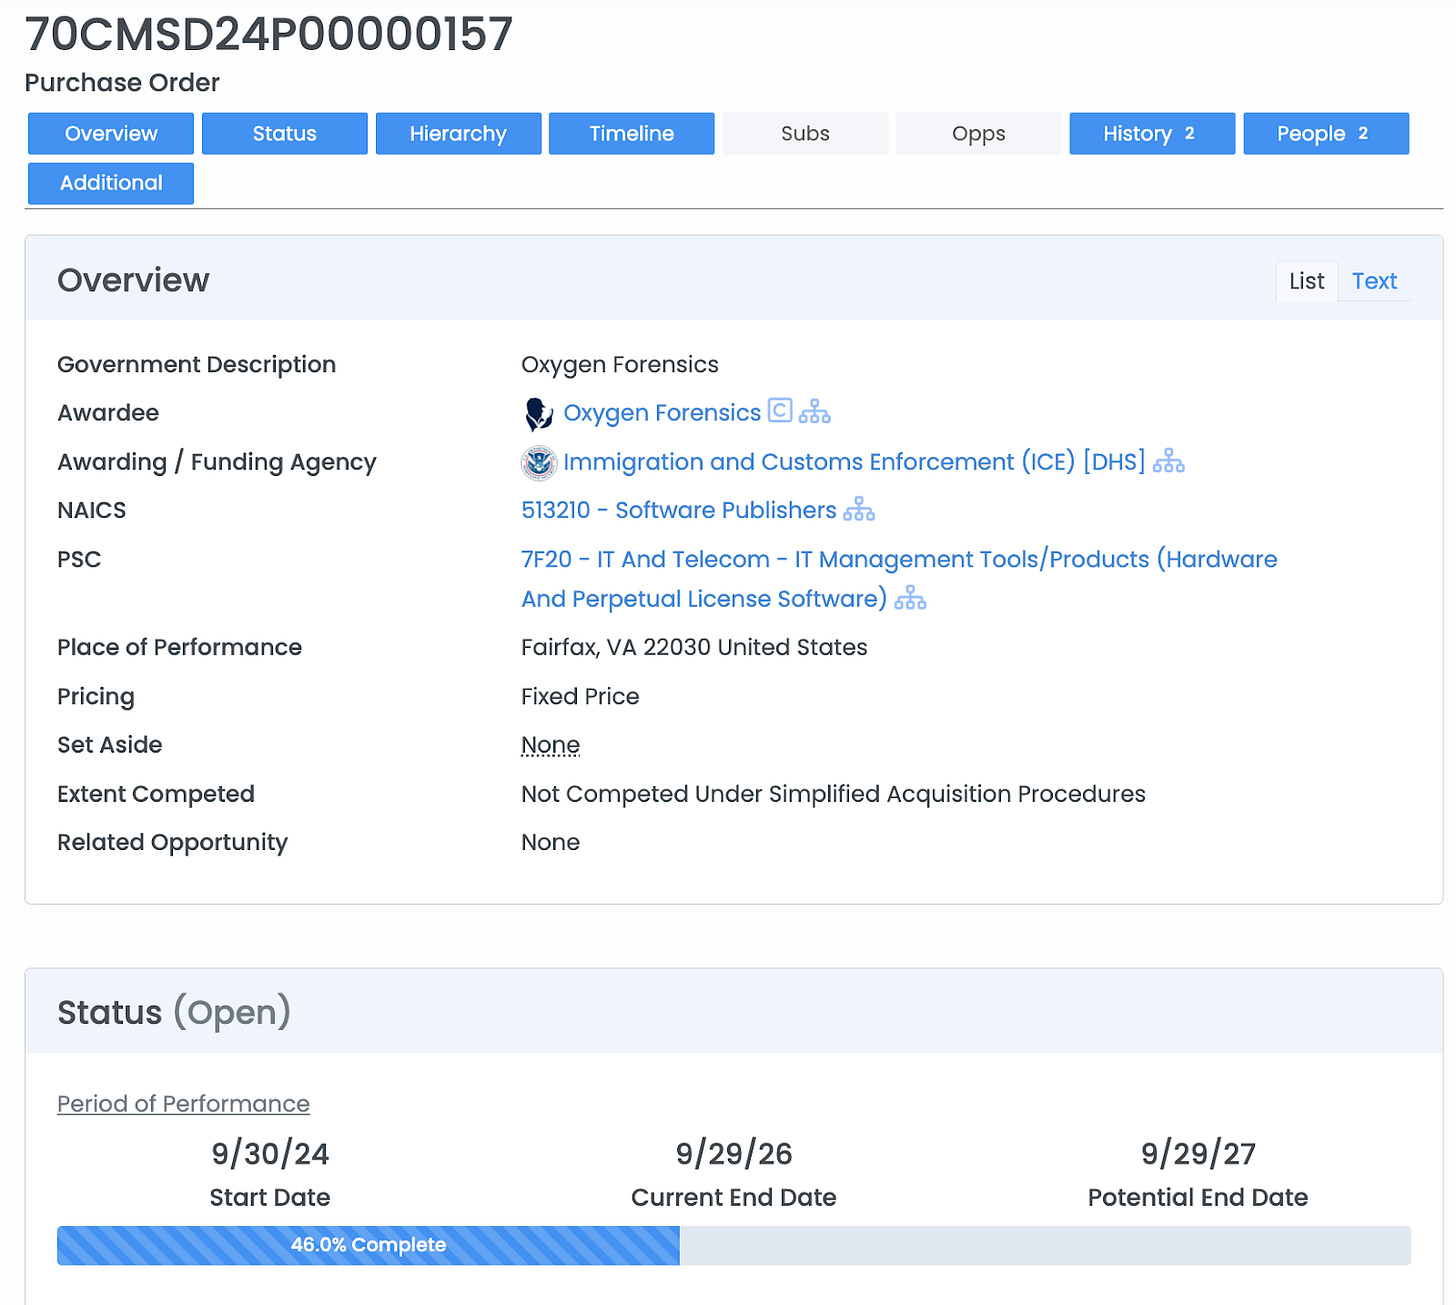Switch Overview to List view
This screenshot has width=1456, height=1305.
(1306, 281)
